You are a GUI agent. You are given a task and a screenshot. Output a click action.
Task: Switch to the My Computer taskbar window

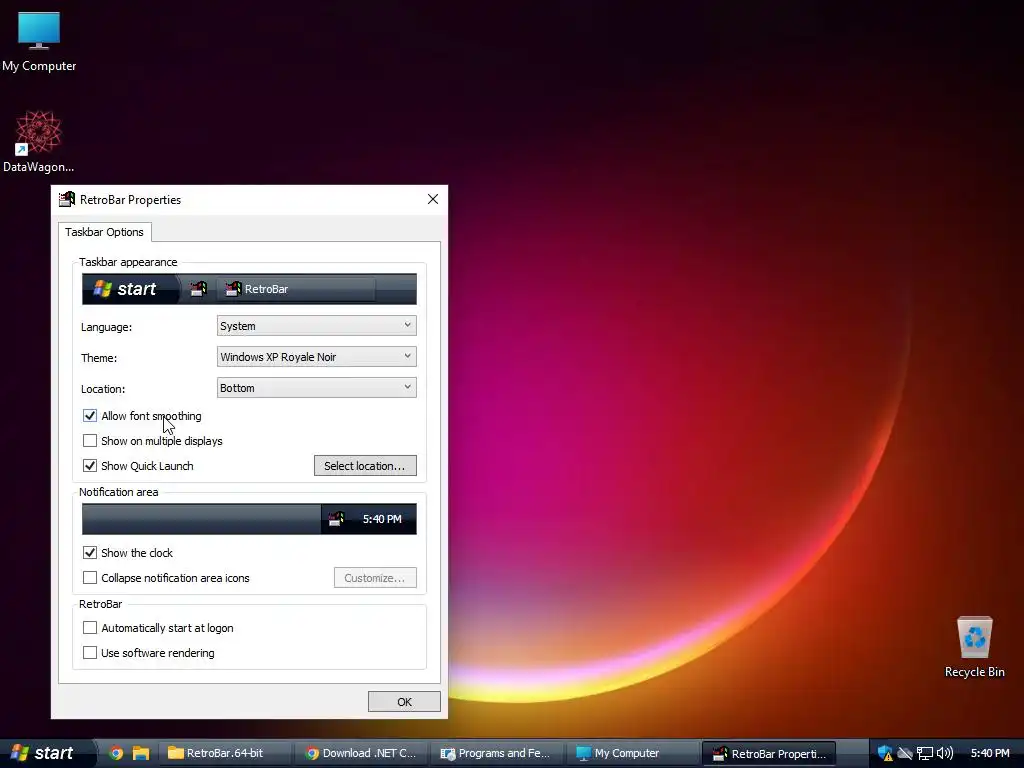632,753
